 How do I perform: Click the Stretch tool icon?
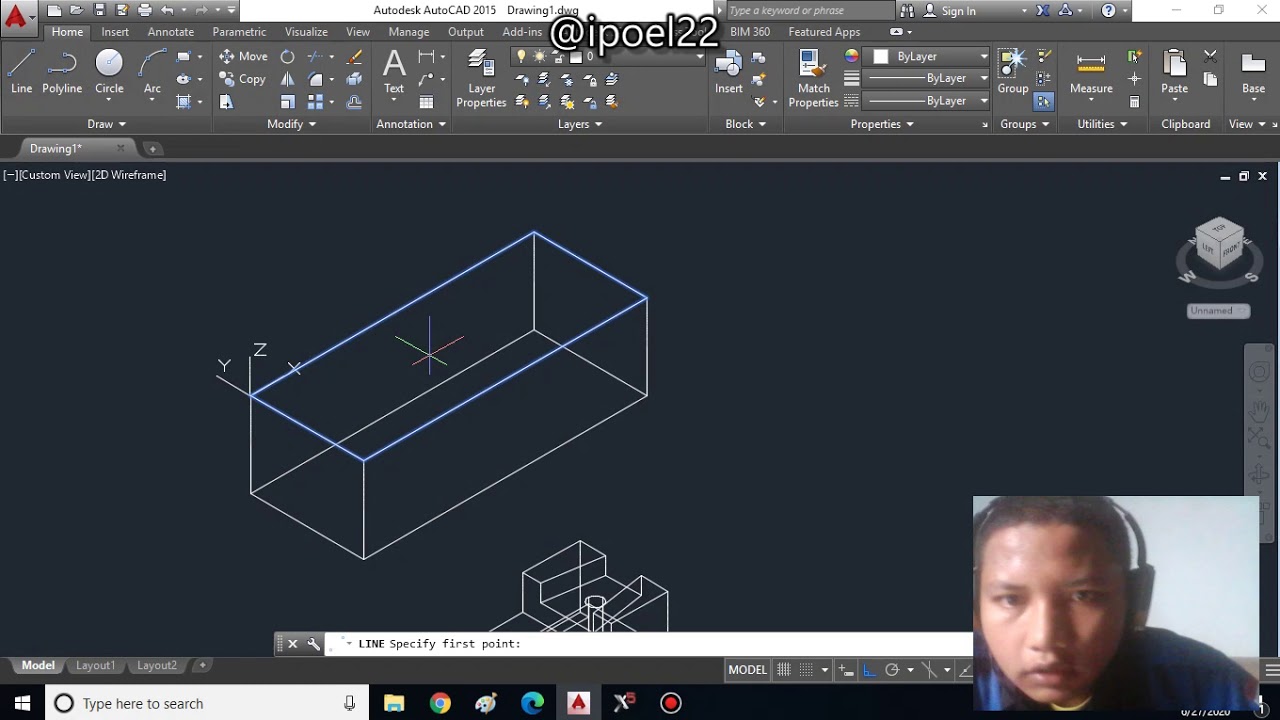point(226,102)
